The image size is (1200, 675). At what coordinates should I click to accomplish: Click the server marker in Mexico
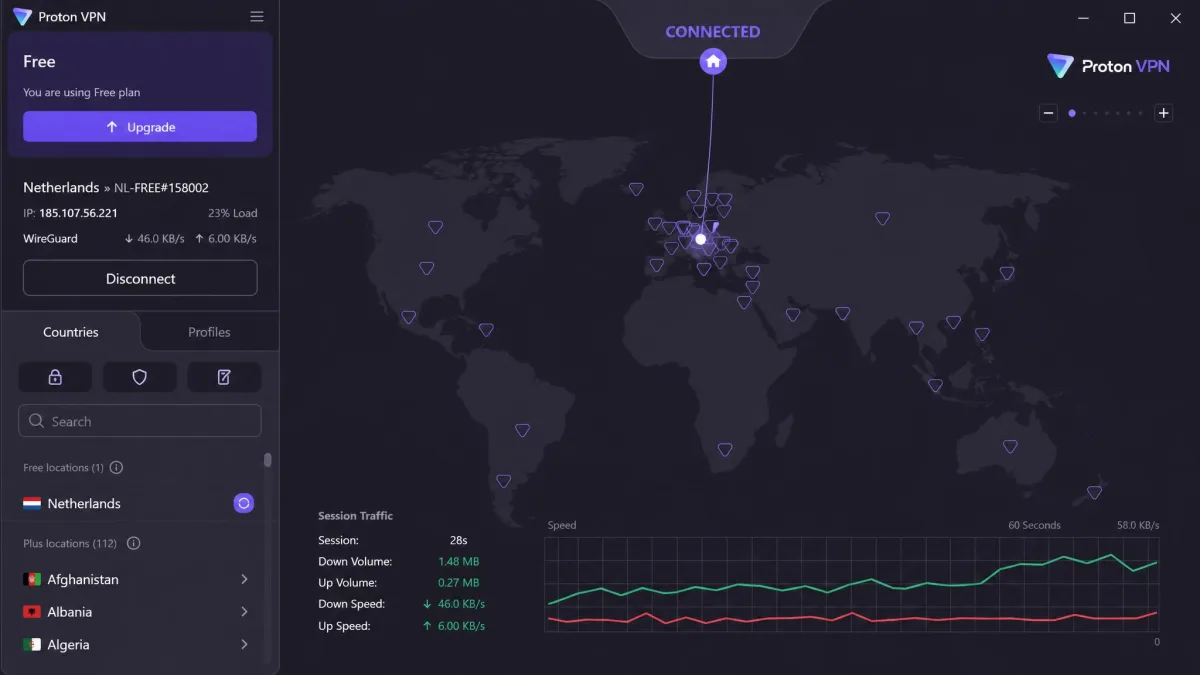[x=408, y=317]
